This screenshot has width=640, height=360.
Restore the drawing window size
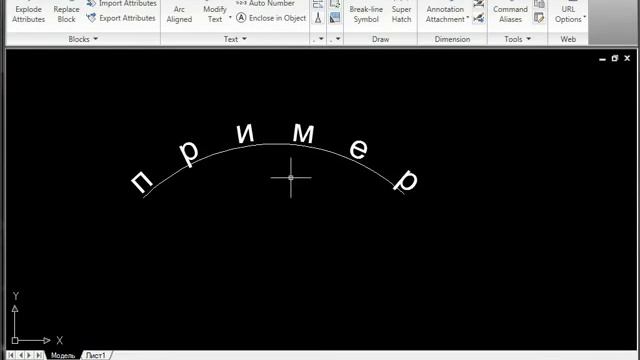pos(615,58)
